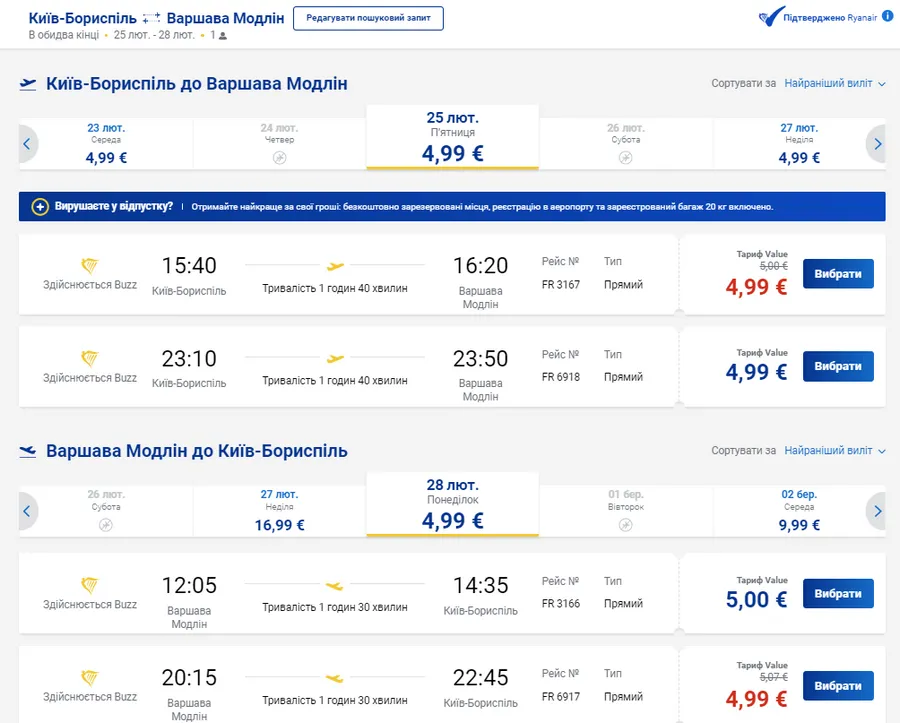Click the selected 28 лют. Понеділок date
The image size is (900, 723).
(452, 505)
